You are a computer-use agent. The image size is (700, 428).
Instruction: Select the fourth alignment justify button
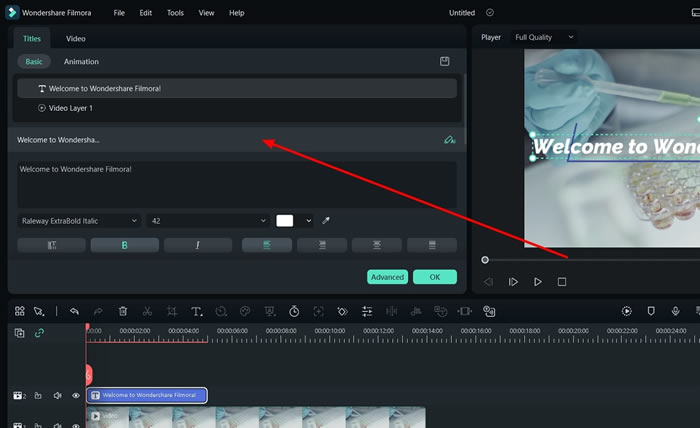pos(432,245)
